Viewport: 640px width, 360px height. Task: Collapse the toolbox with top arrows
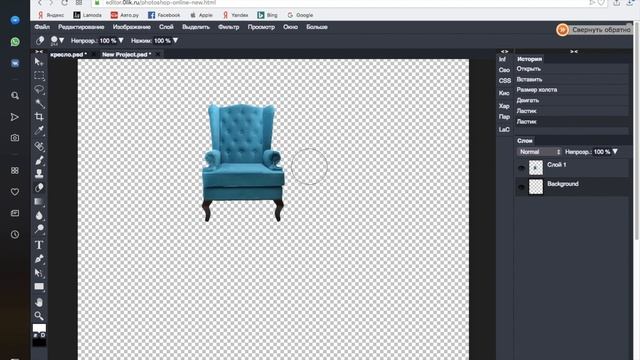[x=39, y=51]
